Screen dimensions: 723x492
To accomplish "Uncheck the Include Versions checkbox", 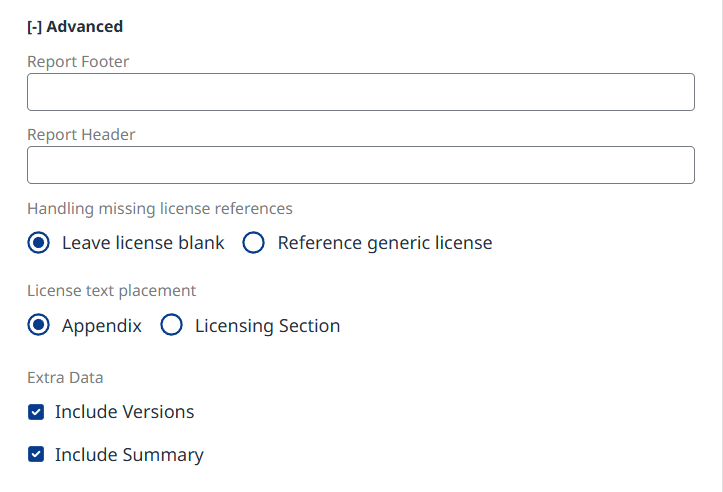I will point(36,412).
